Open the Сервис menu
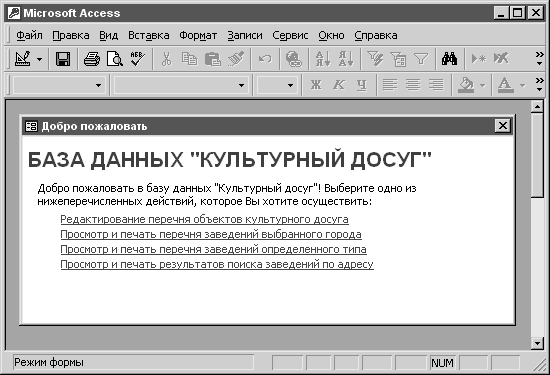Viewport: 550px width, 375px height. [290, 35]
